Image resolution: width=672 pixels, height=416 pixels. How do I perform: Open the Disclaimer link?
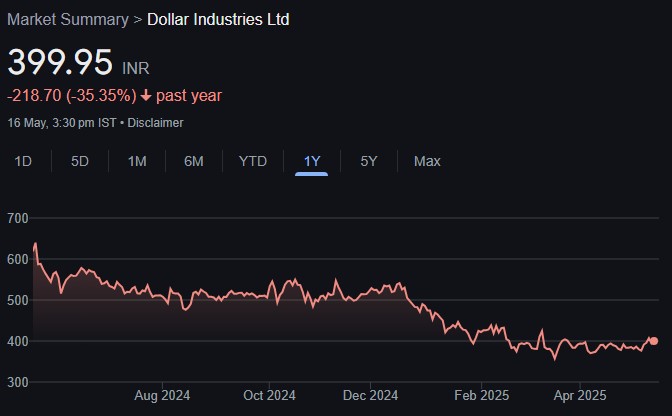(155, 123)
